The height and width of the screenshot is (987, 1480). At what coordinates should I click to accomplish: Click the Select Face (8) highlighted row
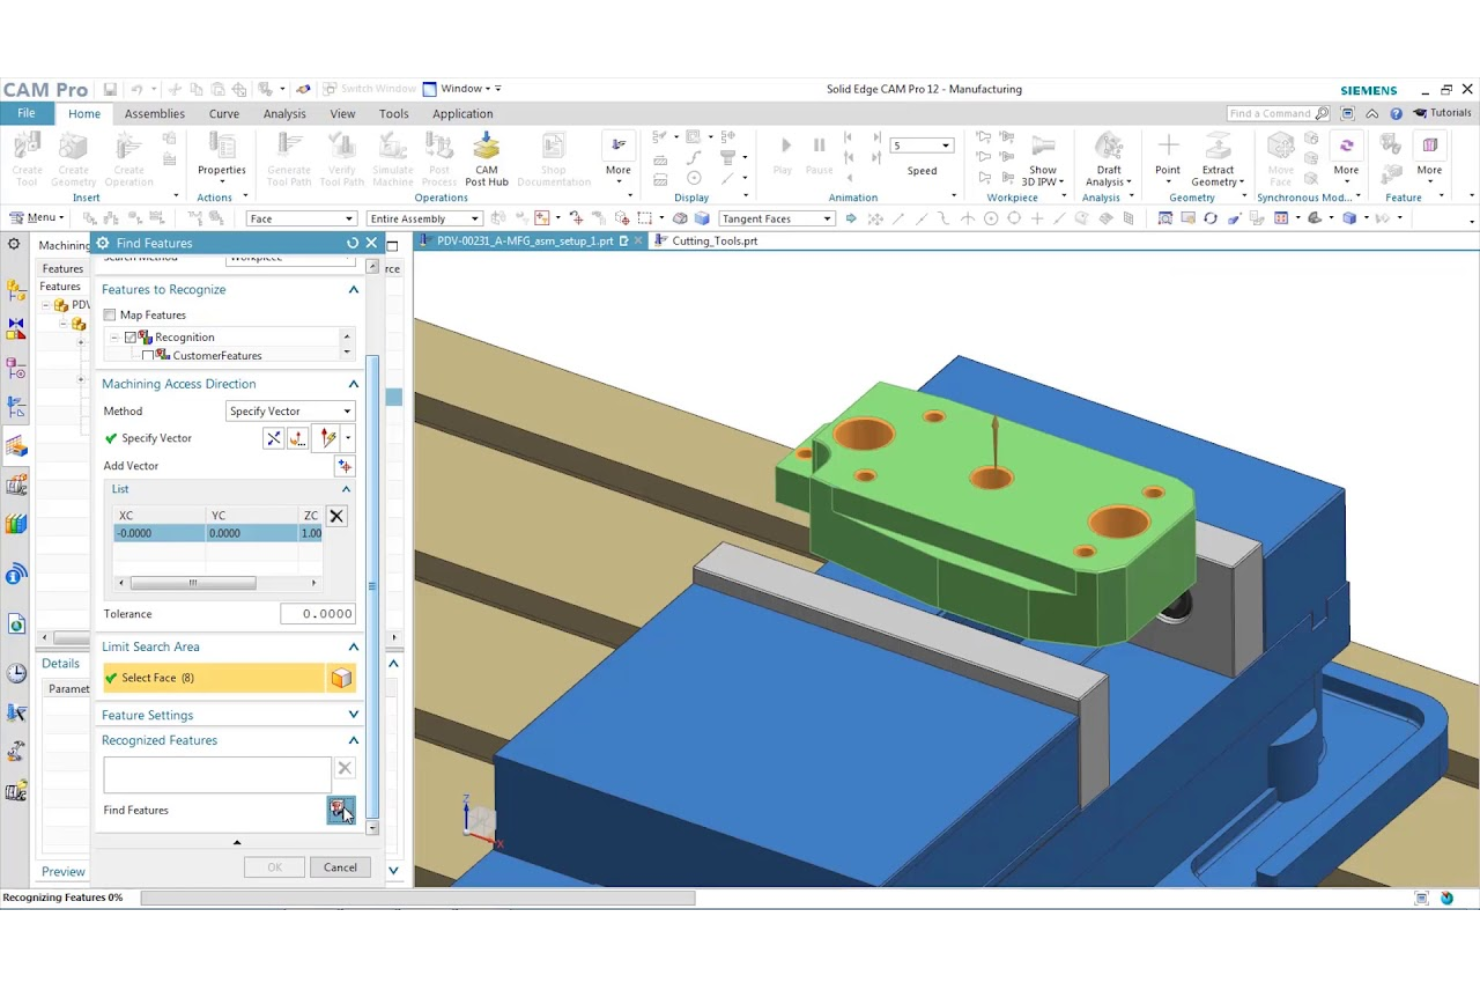[x=214, y=678]
